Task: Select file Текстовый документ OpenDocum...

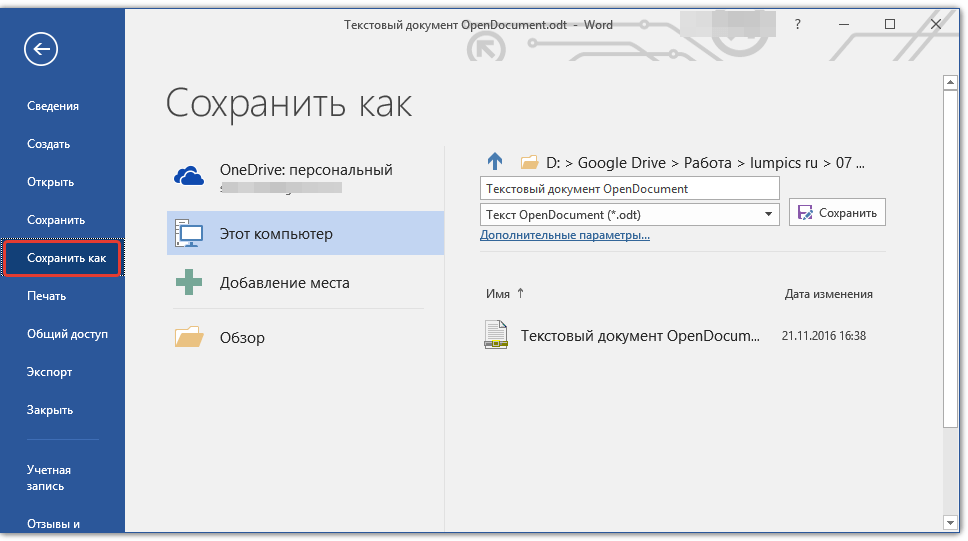Action: pyautogui.click(x=640, y=335)
